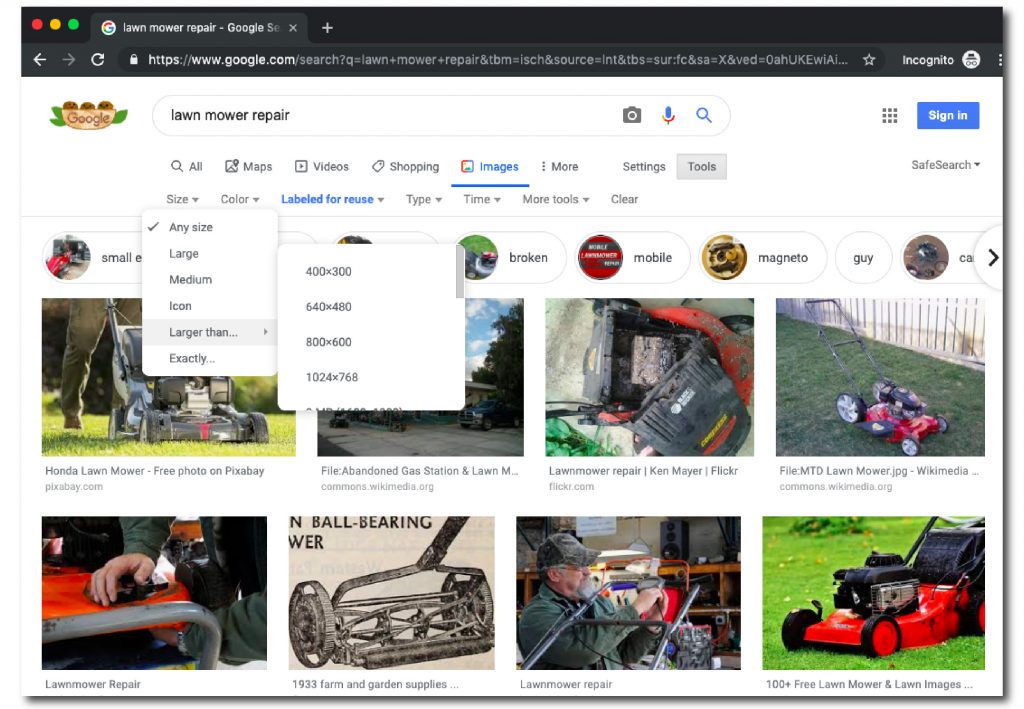Image resolution: width=1024 pixels, height=709 pixels.
Task: Switch to the All results tab
Action: pos(187,166)
